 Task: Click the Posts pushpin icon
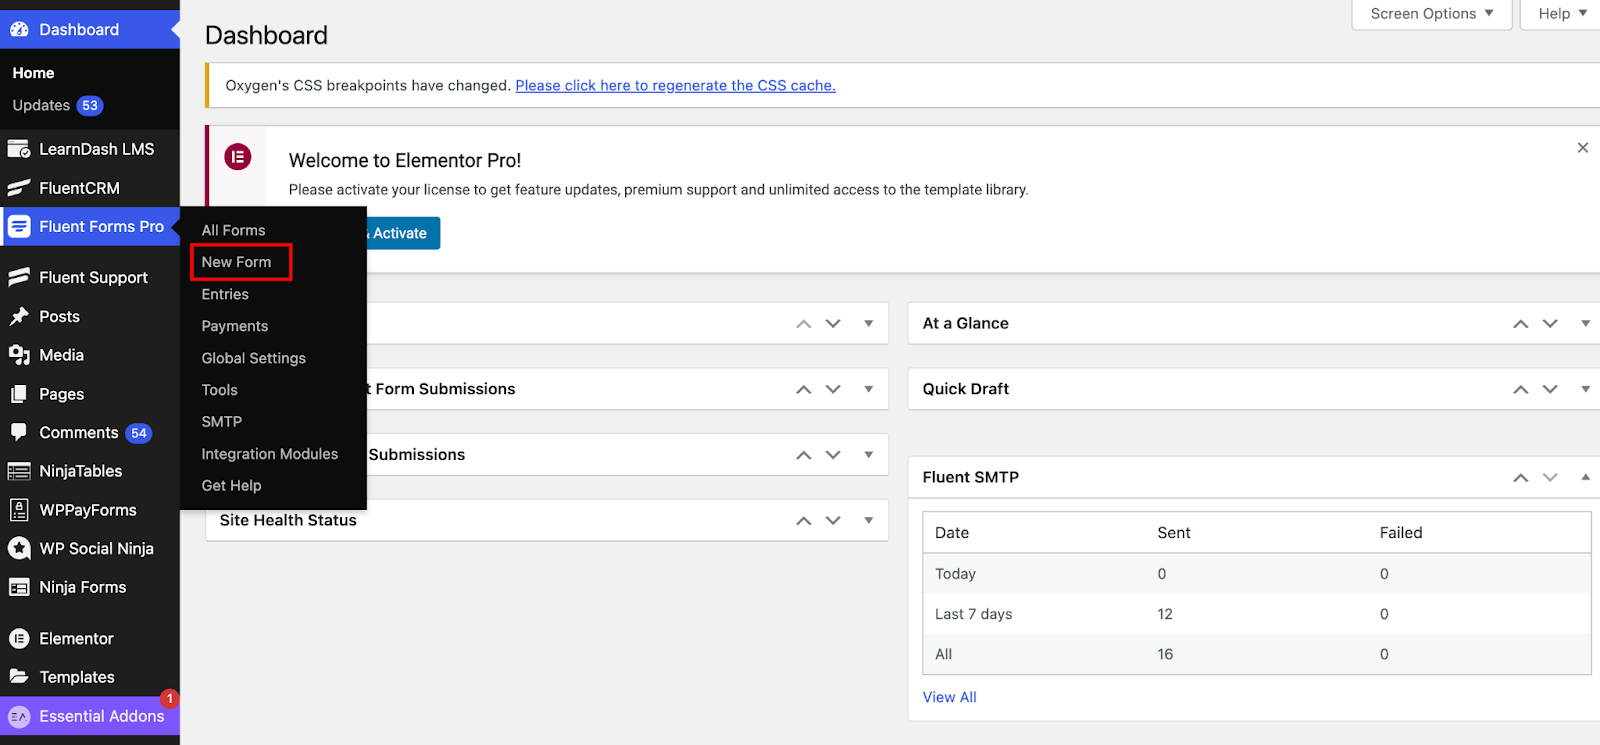[19, 316]
